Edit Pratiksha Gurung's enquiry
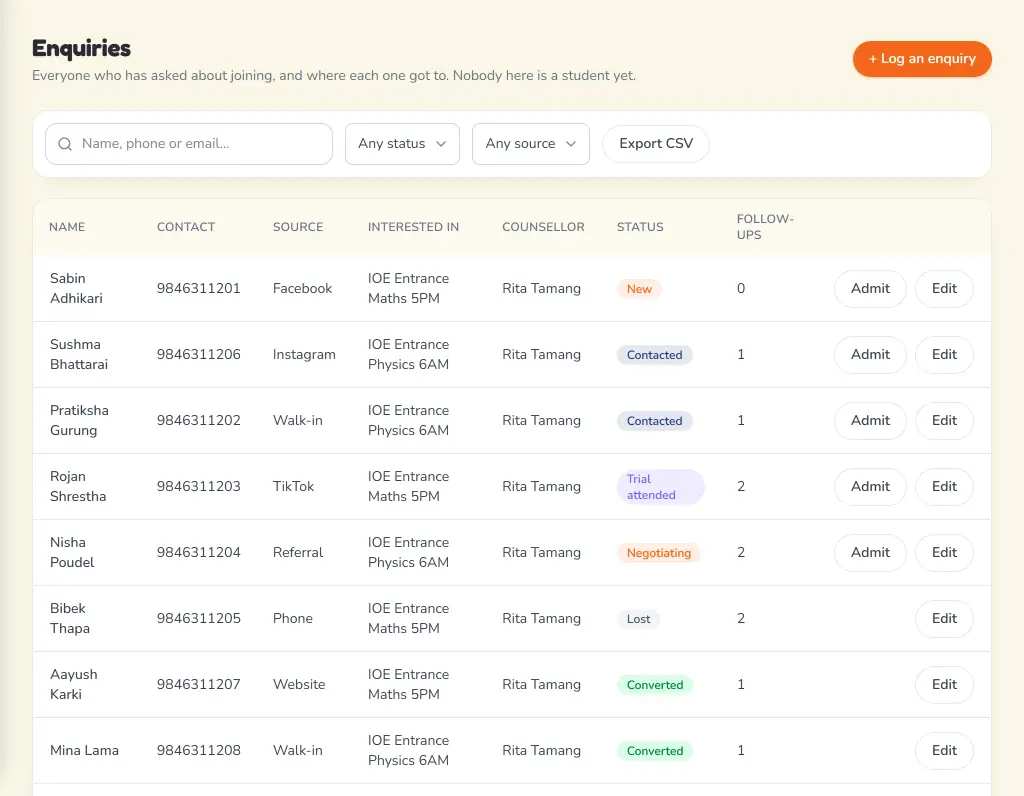Screen dimensions: 1024x796 [944, 421]
